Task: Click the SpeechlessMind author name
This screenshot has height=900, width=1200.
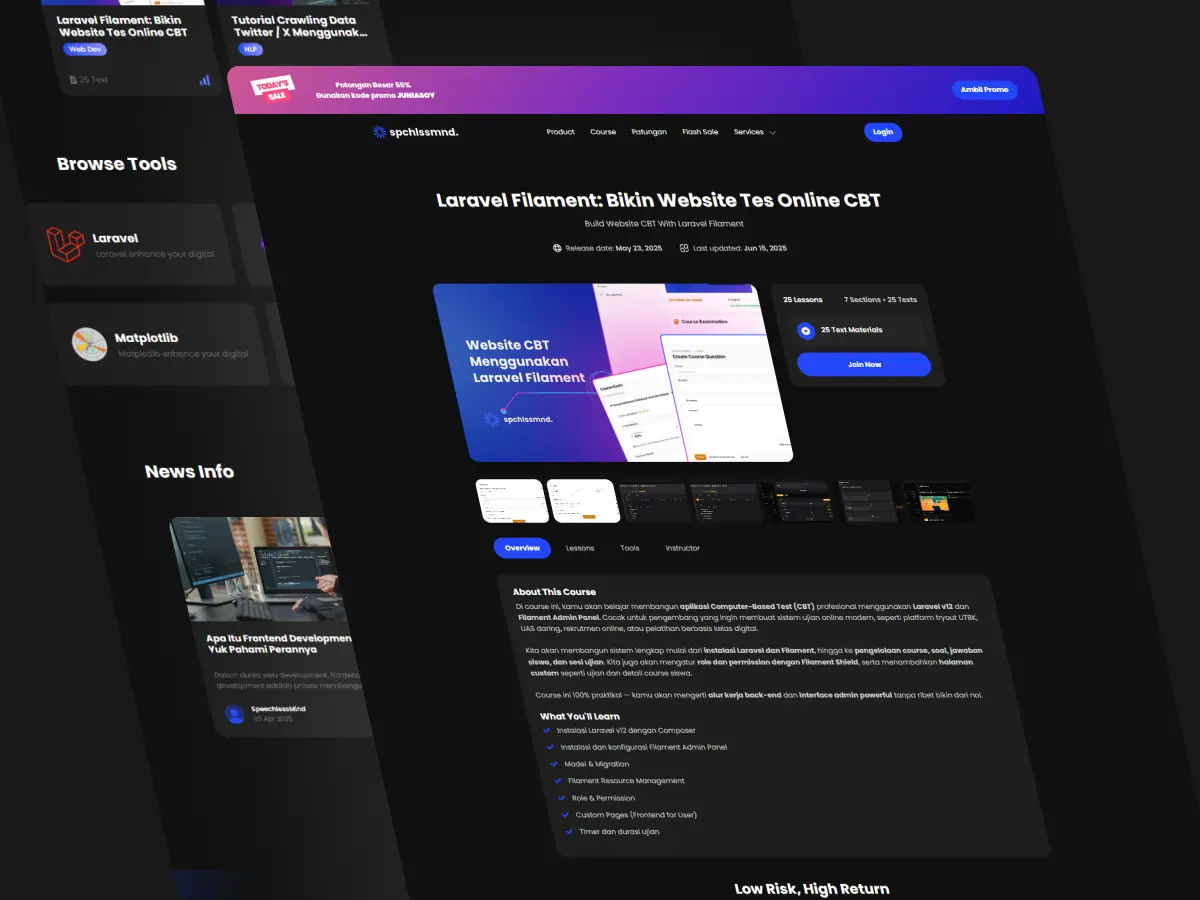Action: (279, 709)
